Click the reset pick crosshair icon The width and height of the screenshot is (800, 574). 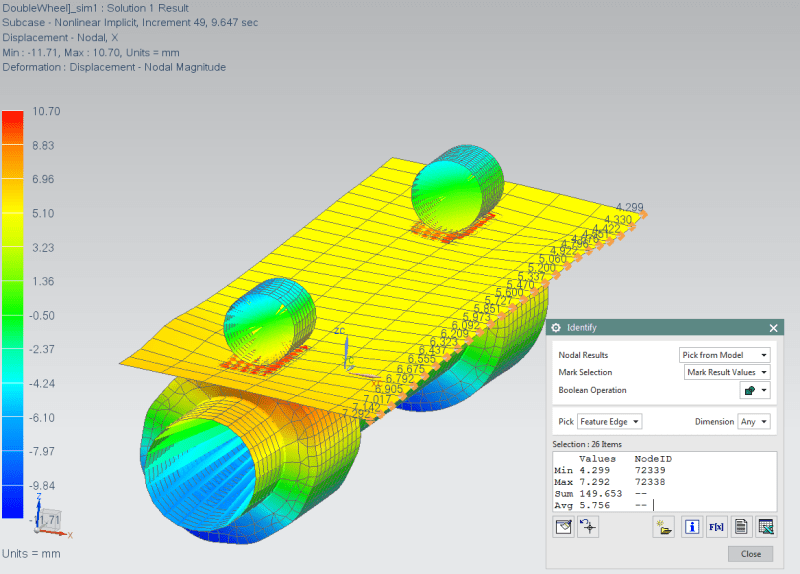pos(588,527)
